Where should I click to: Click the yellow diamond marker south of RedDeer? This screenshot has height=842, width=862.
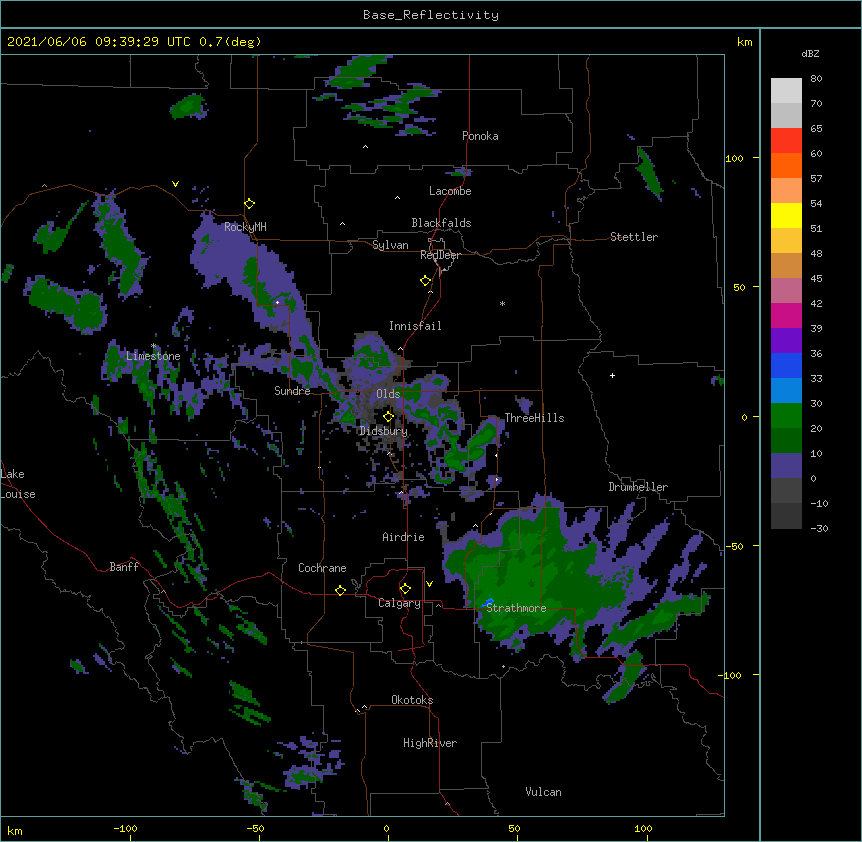click(x=426, y=281)
